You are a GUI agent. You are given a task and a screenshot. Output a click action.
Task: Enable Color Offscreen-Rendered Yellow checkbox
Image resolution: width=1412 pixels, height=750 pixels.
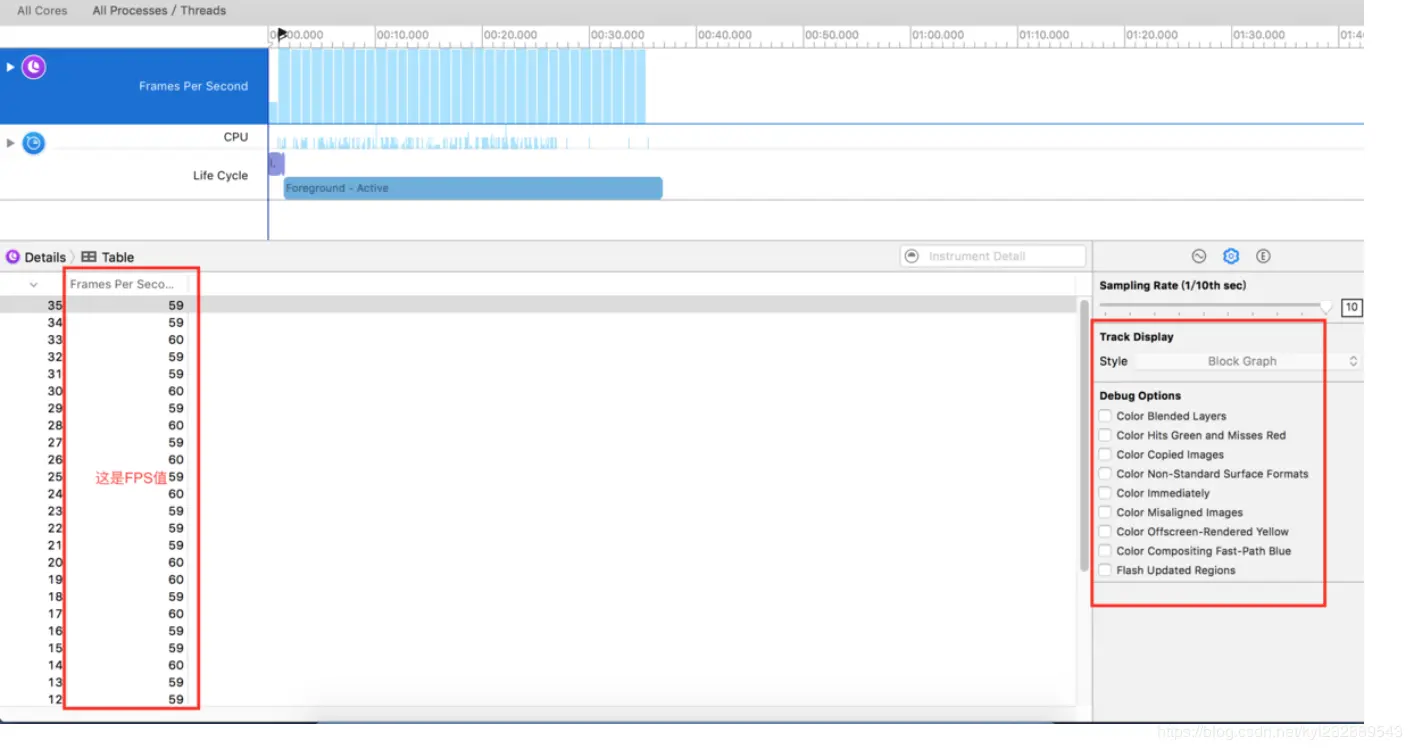click(1105, 531)
